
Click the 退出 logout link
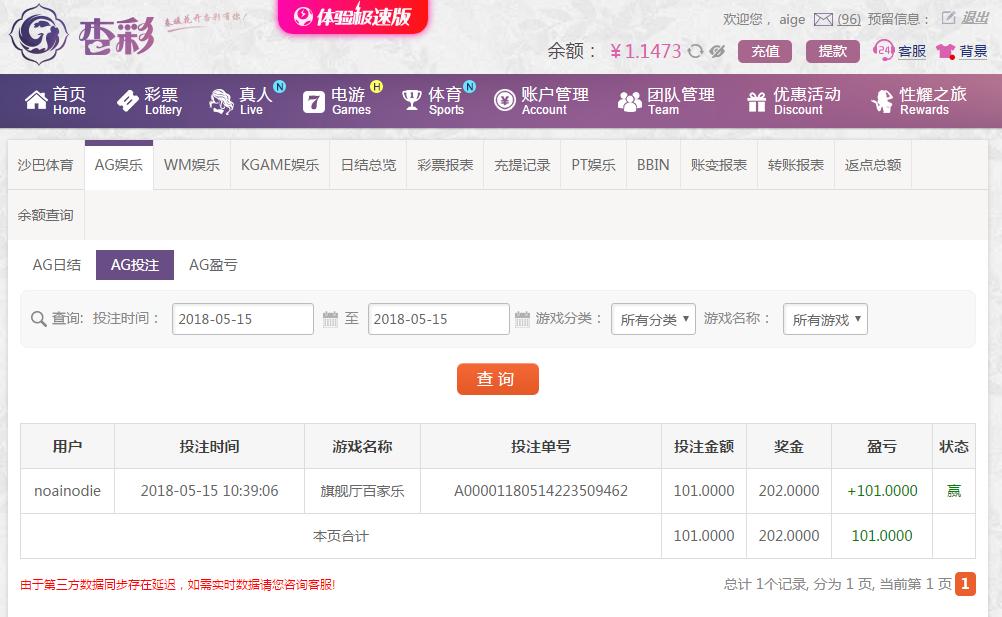point(975,18)
